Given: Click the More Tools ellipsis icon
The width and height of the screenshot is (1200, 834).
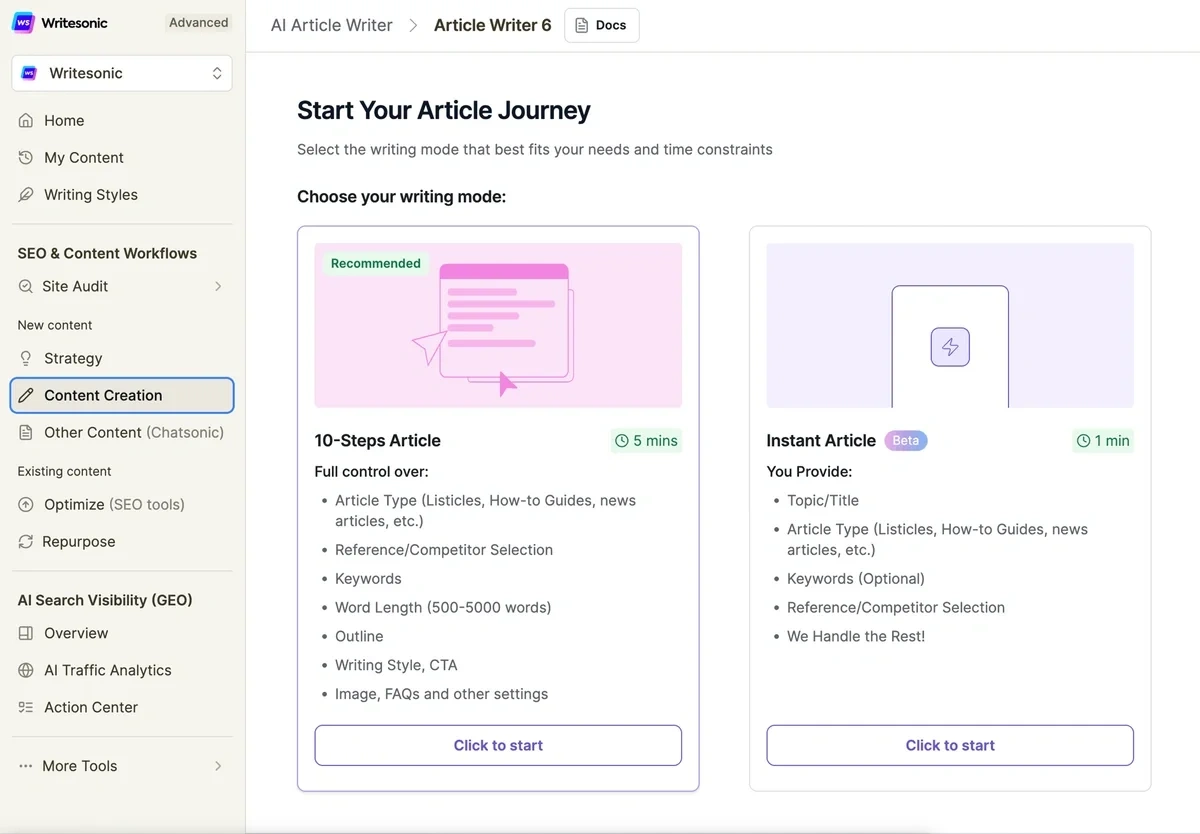Looking at the screenshot, I should (26, 766).
